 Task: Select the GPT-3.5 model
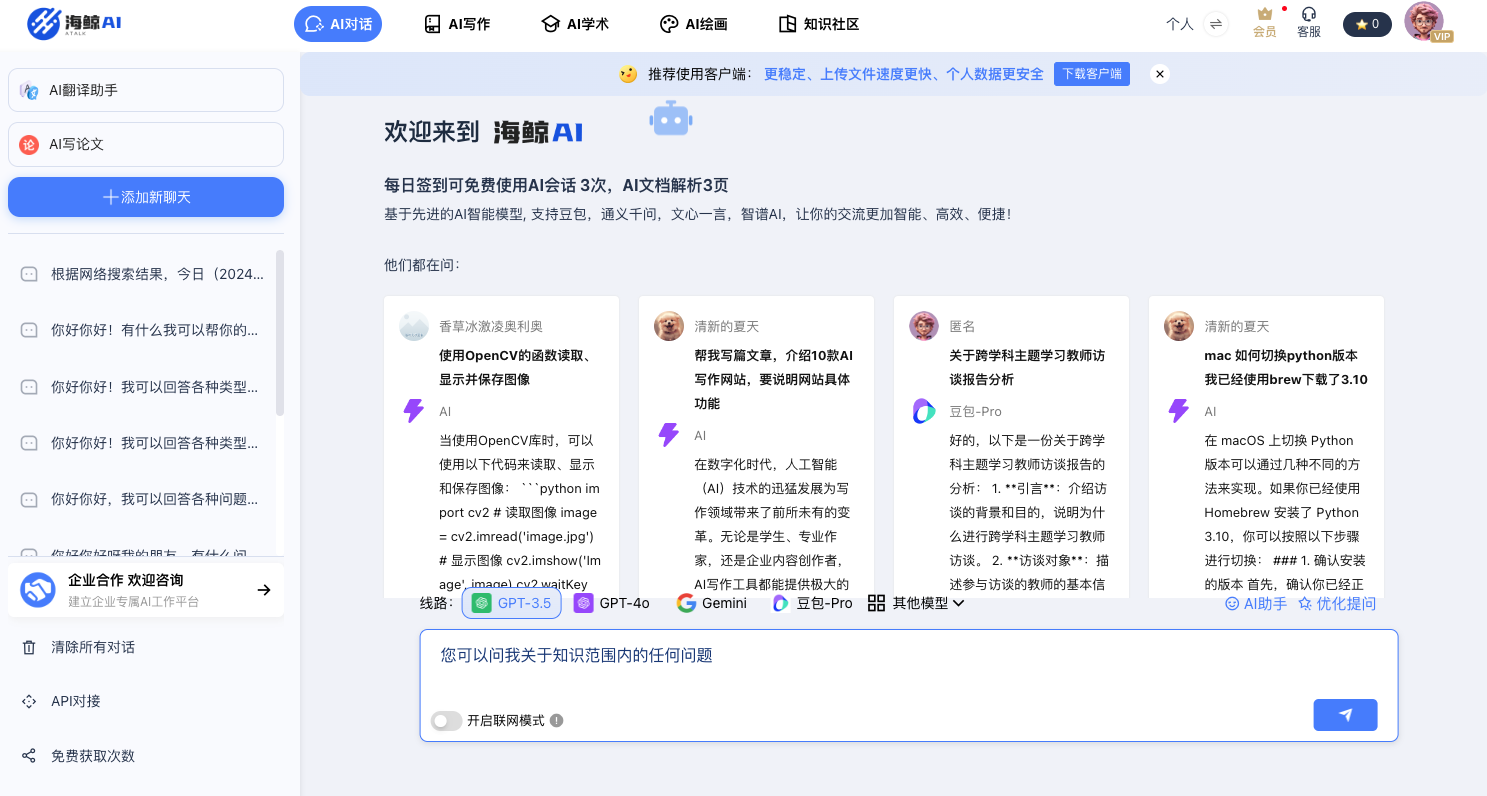(x=512, y=603)
